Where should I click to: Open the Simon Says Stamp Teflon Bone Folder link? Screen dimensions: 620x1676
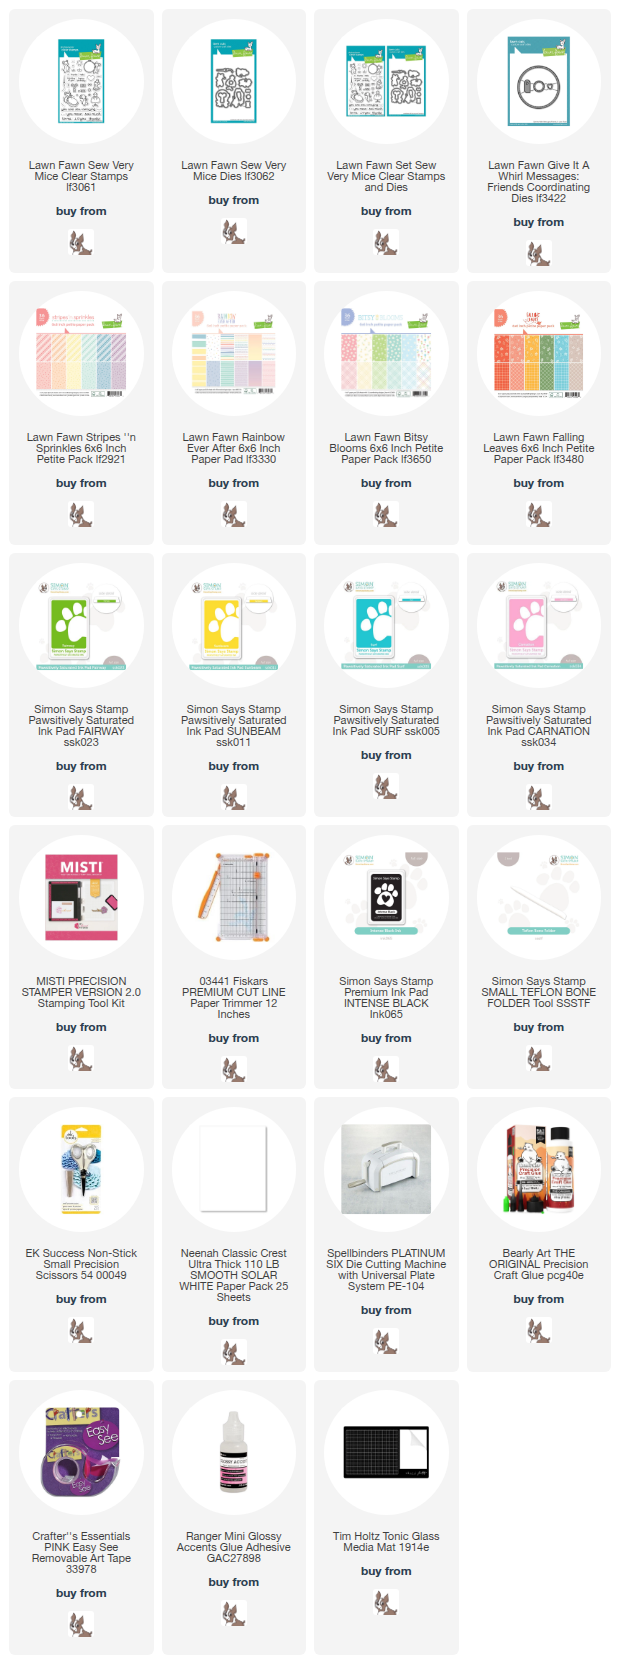click(x=539, y=992)
